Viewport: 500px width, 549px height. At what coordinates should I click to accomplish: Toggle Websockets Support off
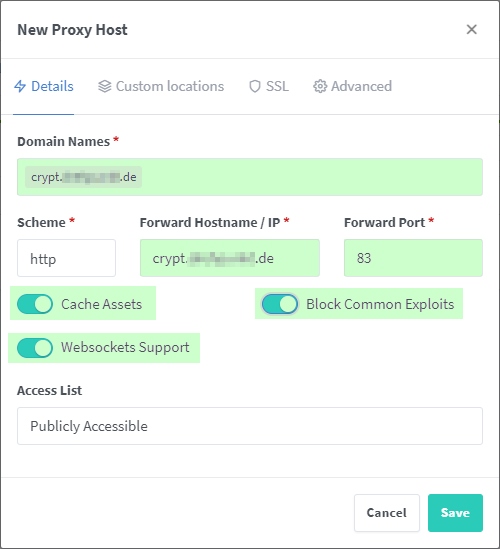tap(35, 347)
